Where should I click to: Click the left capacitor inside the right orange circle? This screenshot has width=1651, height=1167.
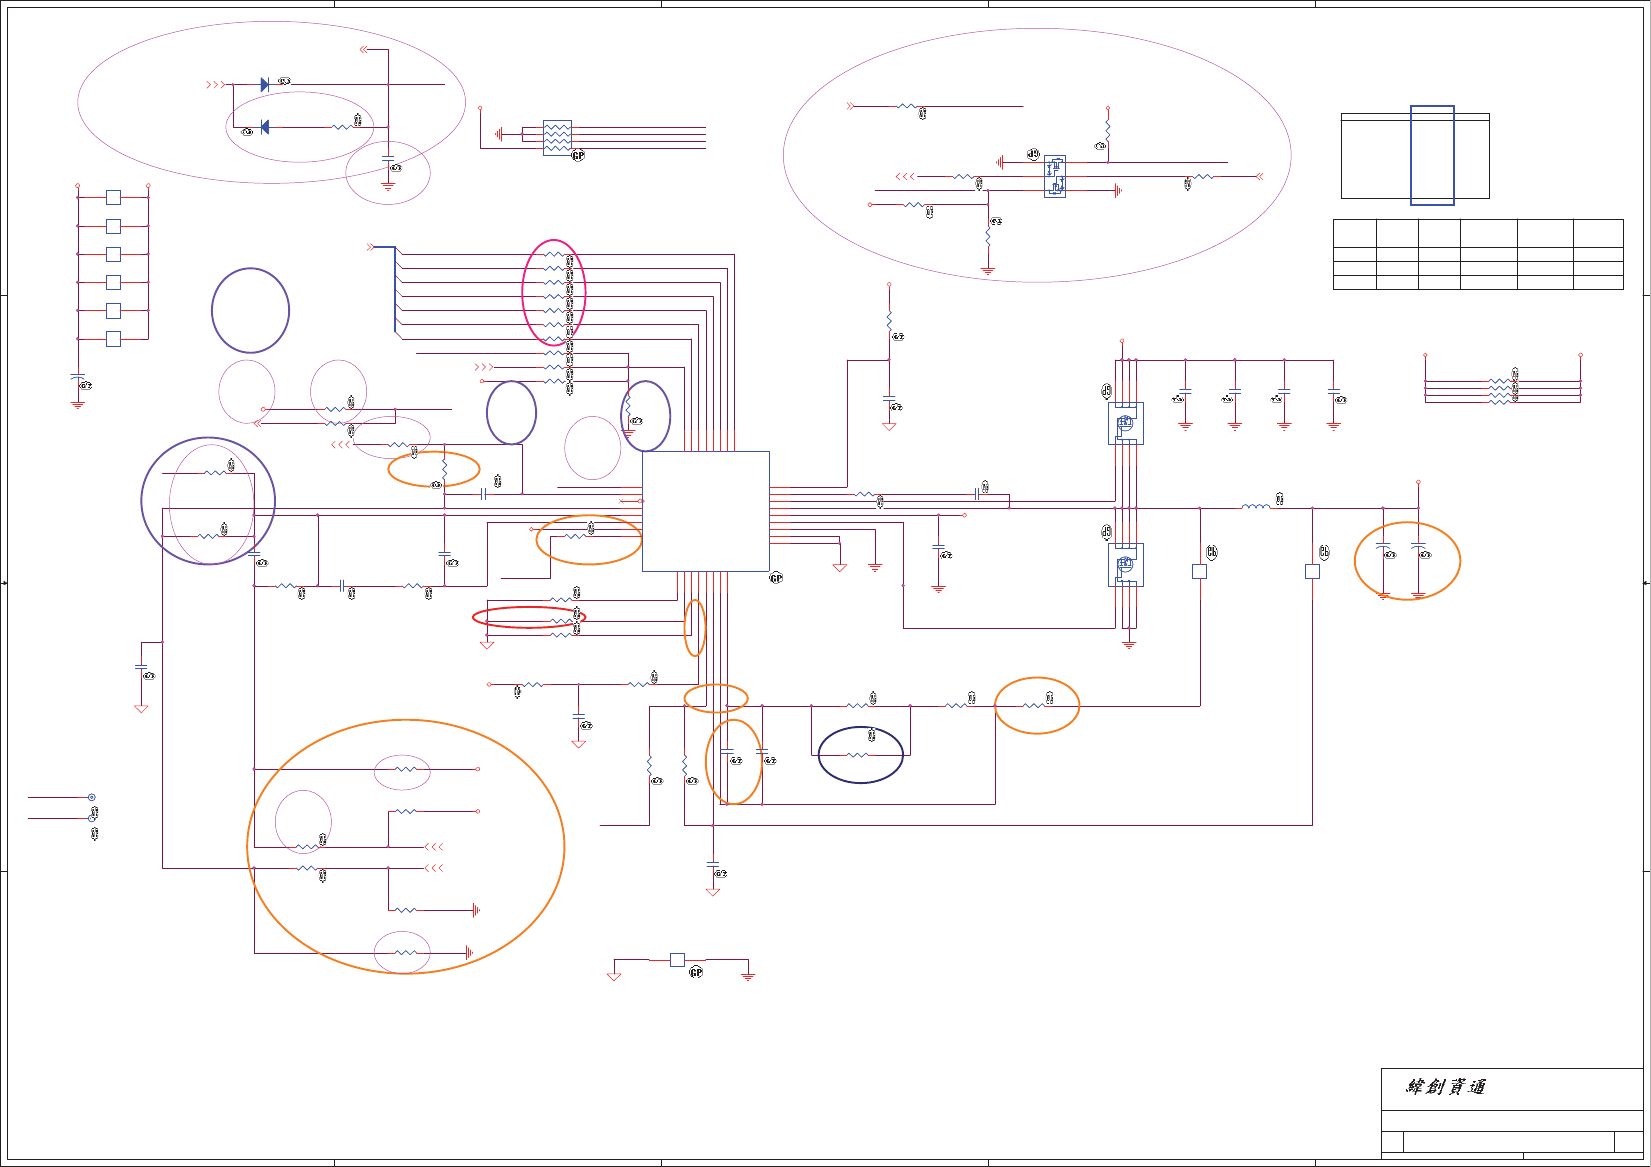coord(1384,547)
